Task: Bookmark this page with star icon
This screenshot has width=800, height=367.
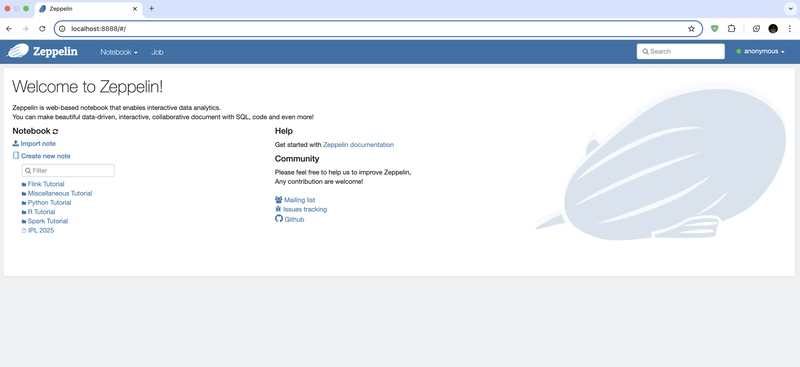Action: 691,29
